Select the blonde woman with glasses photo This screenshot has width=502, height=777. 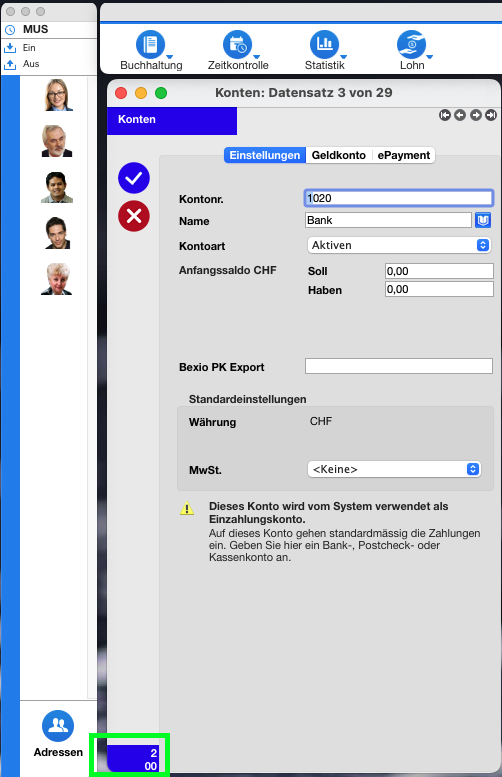coord(57,95)
